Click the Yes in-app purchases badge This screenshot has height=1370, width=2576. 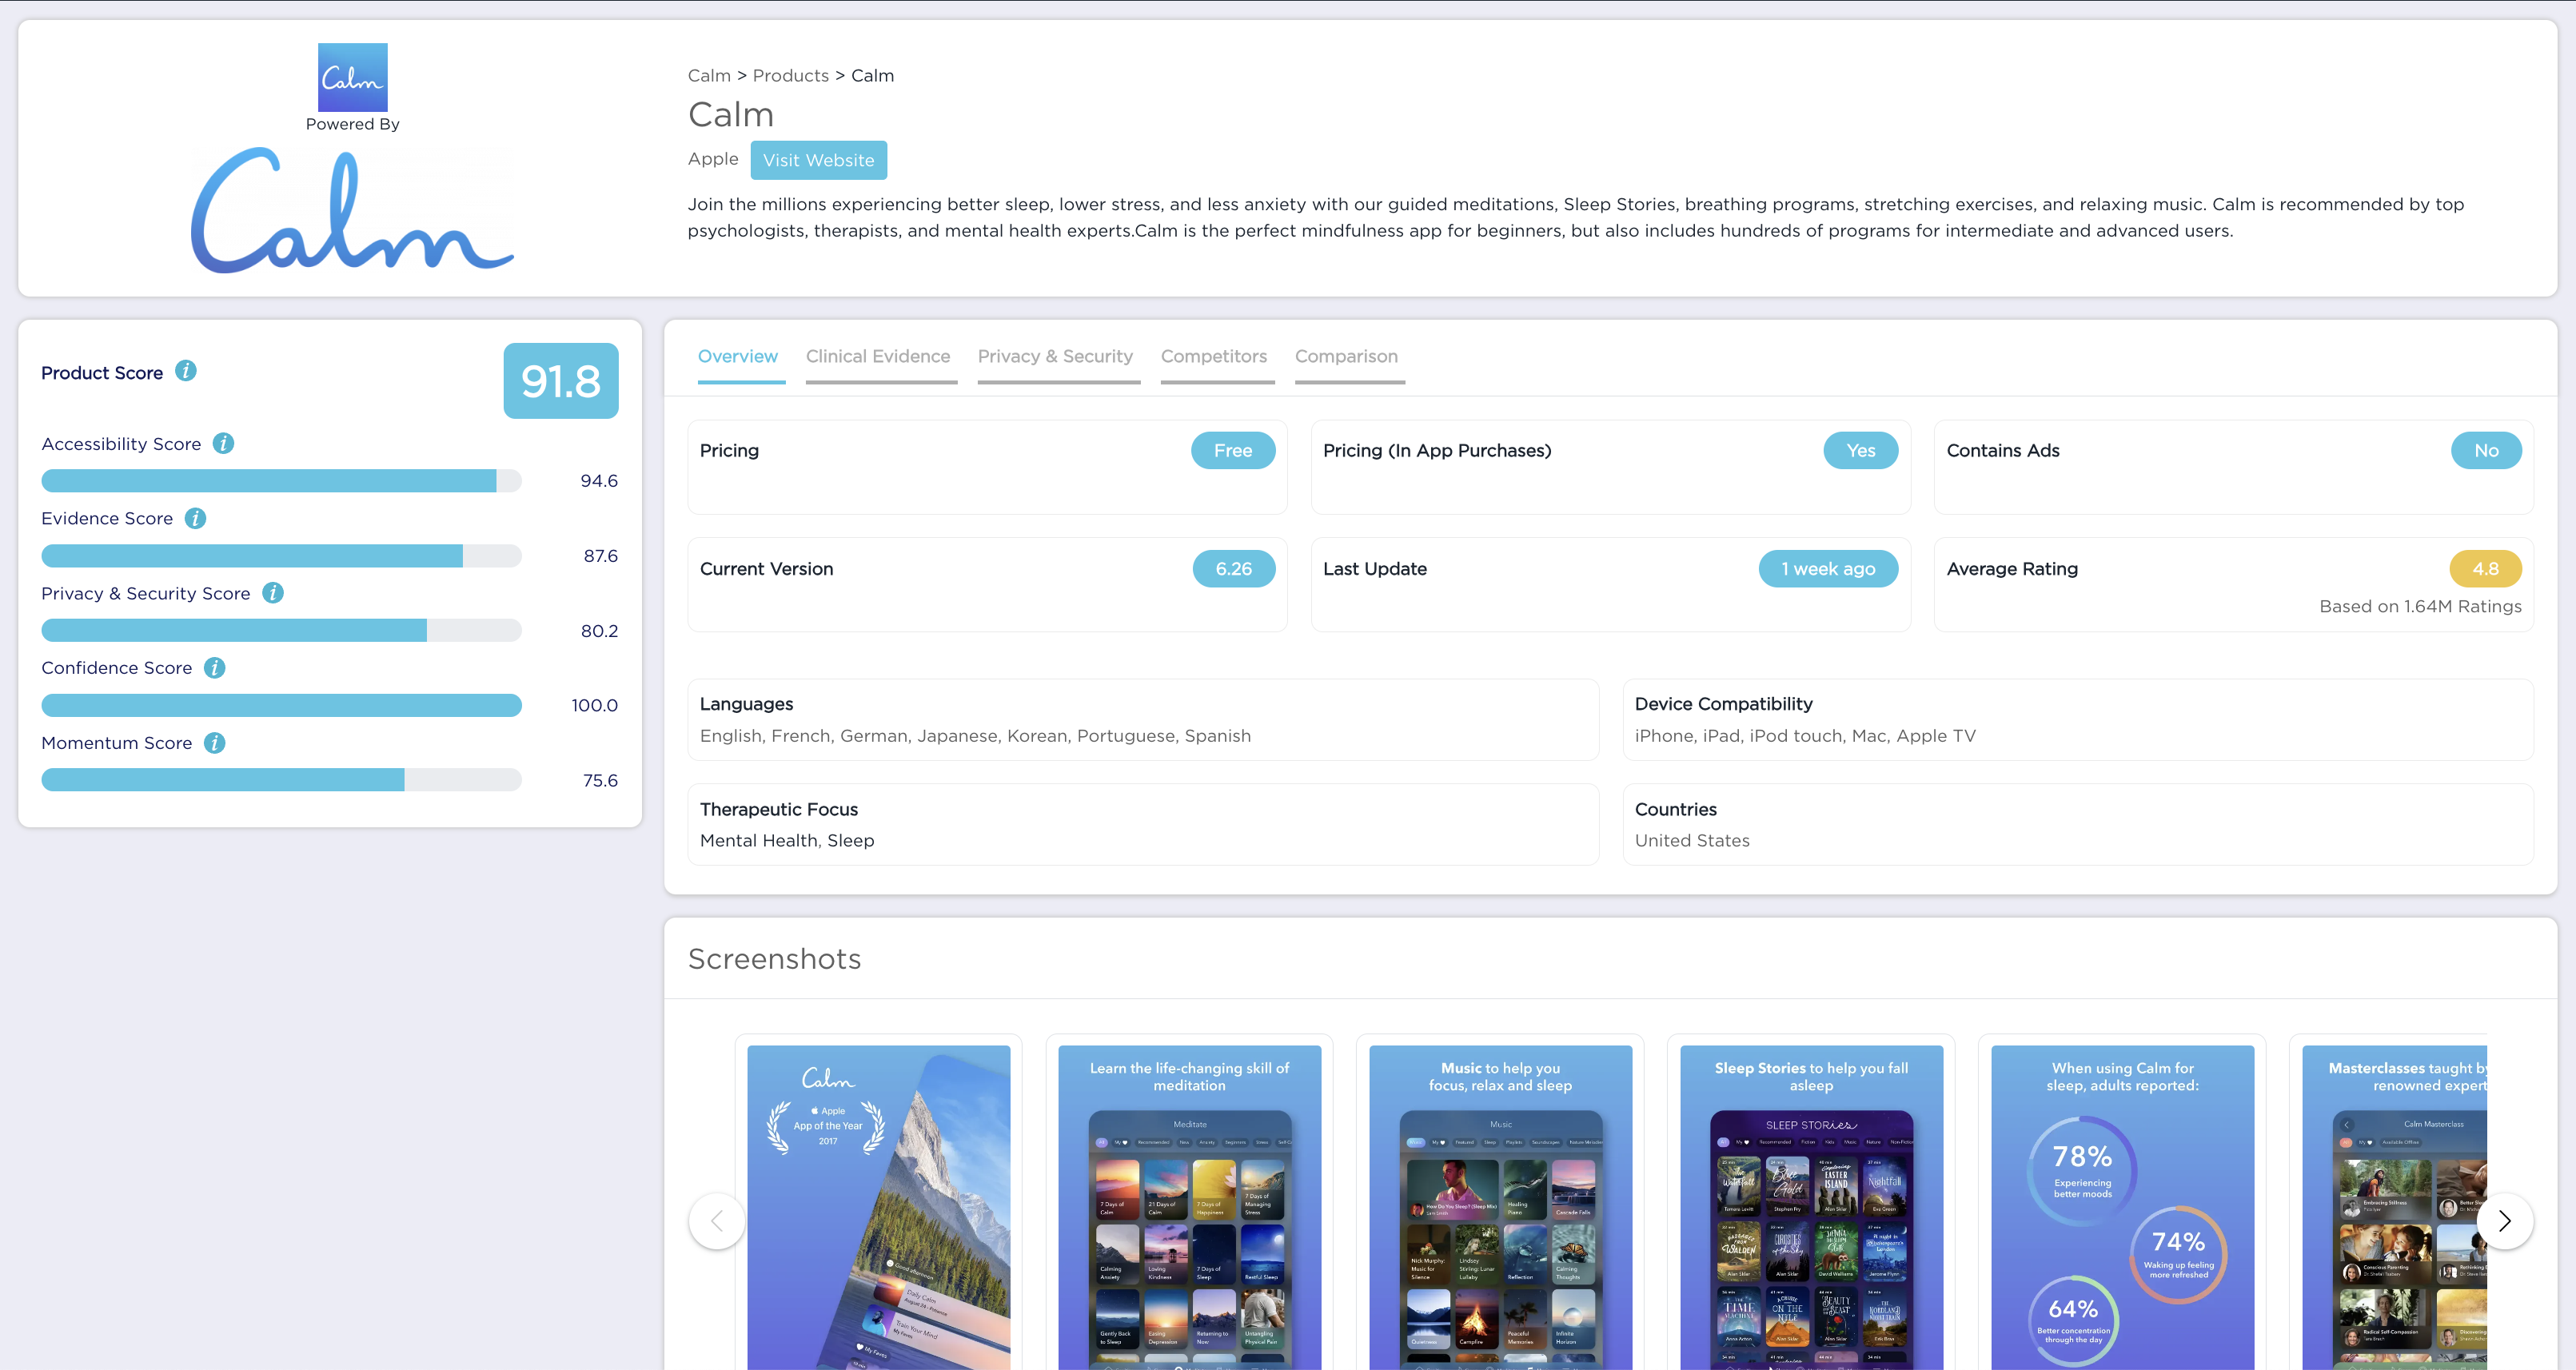click(x=1861, y=450)
